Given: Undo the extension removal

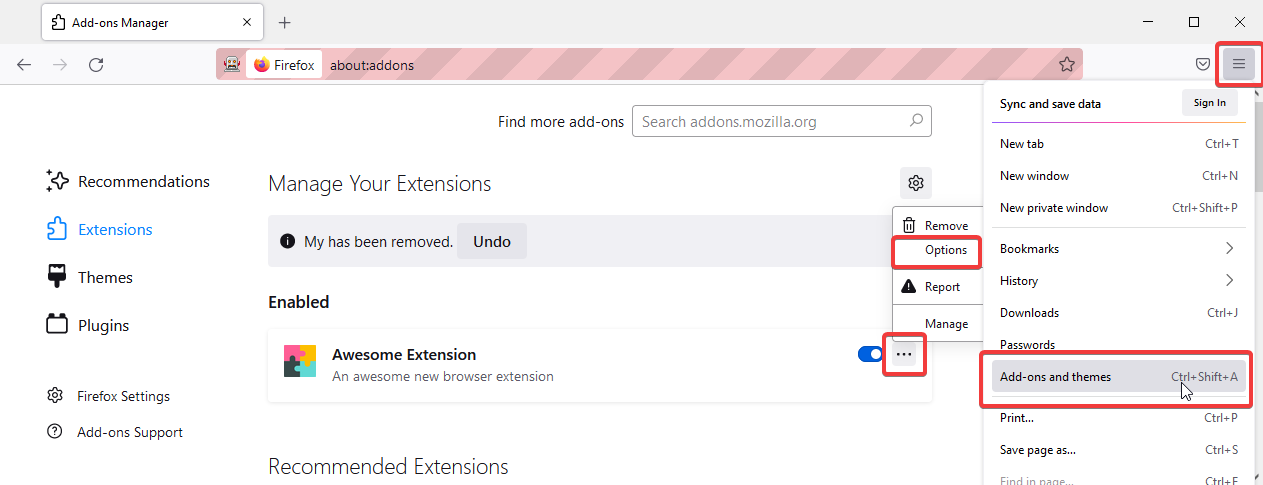Looking at the screenshot, I should [x=492, y=241].
